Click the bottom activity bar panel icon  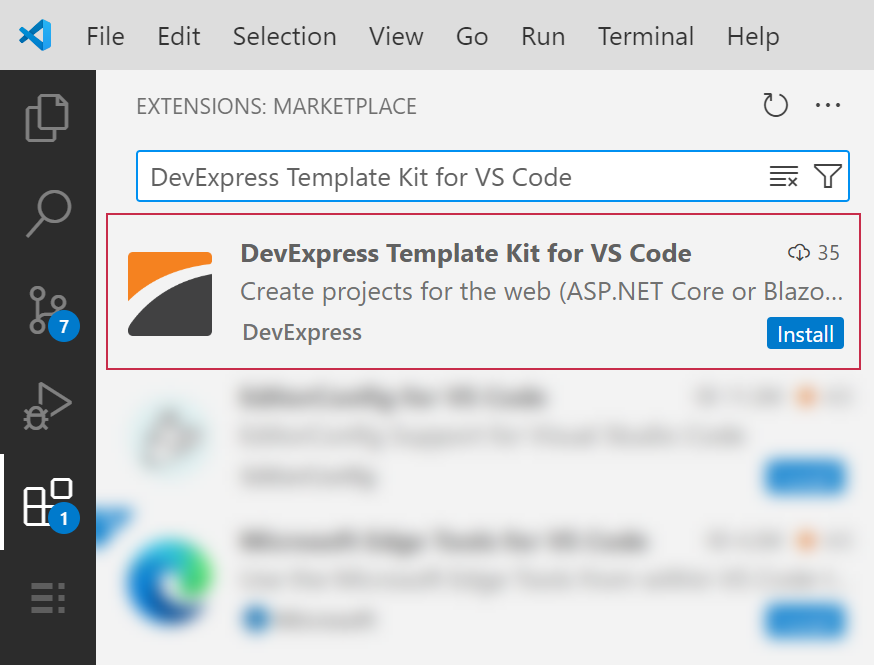tap(47, 597)
